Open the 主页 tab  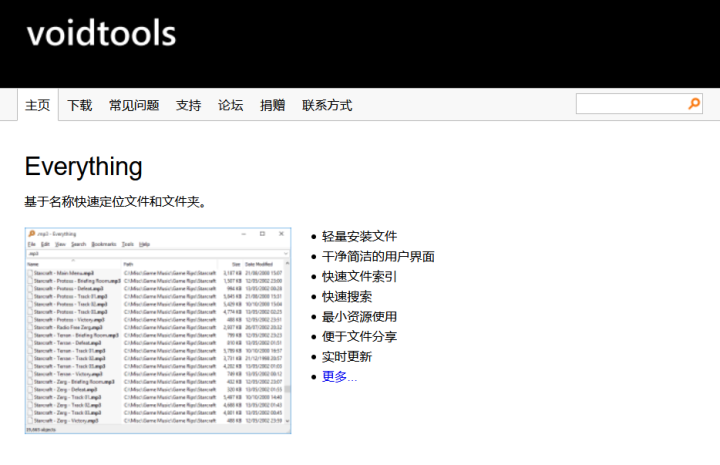pos(38,105)
